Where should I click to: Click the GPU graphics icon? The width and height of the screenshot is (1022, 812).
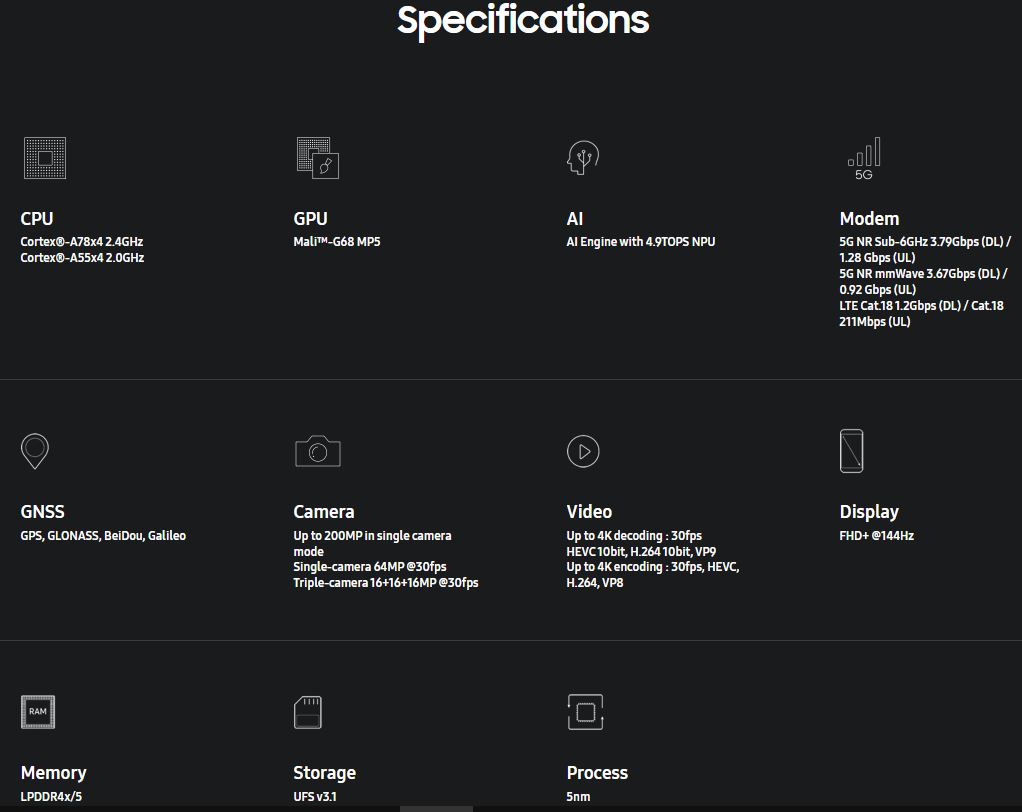click(318, 158)
